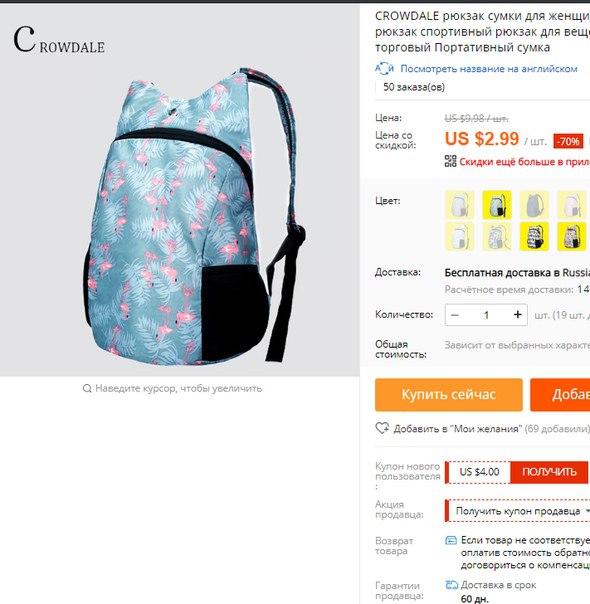Screen dimensions: 590x604
Task: Decrease quantity with the minus button
Action: (455, 315)
